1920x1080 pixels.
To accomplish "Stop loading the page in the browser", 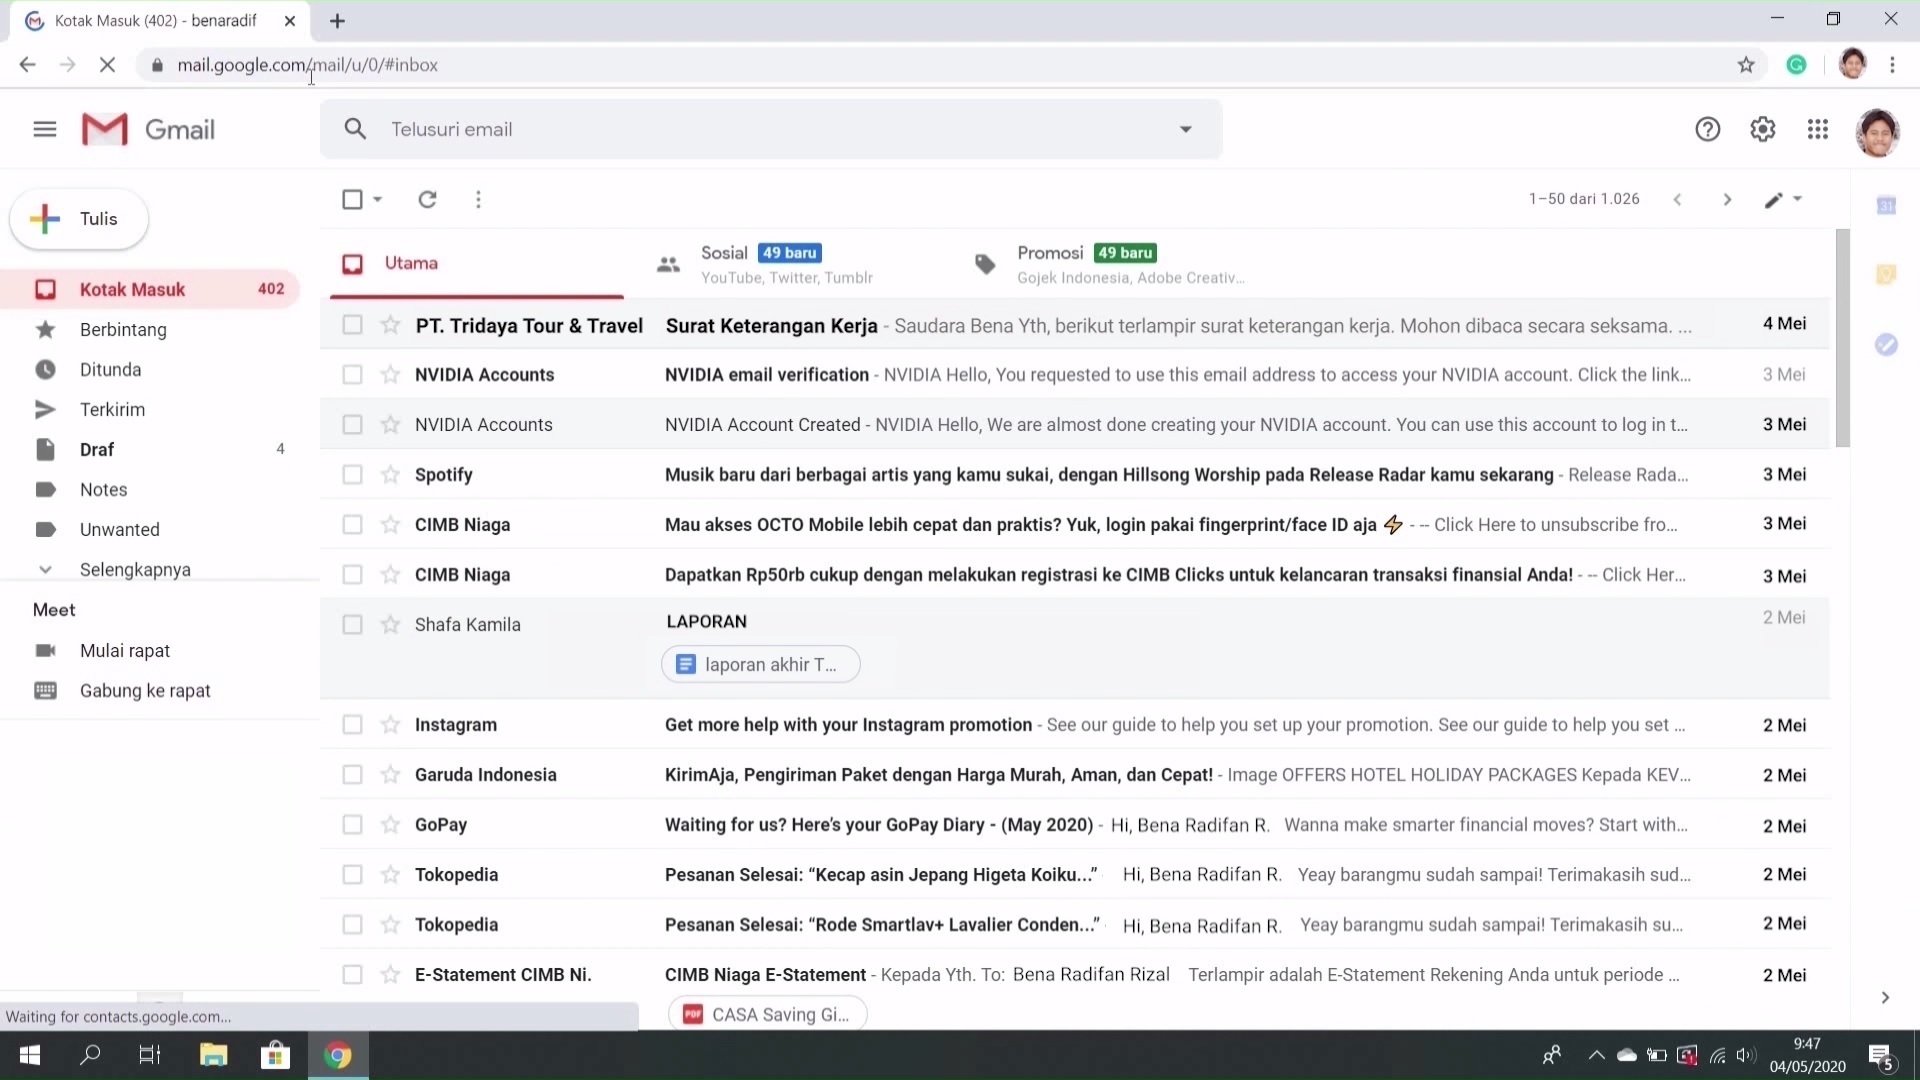I will tap(108, 65).
